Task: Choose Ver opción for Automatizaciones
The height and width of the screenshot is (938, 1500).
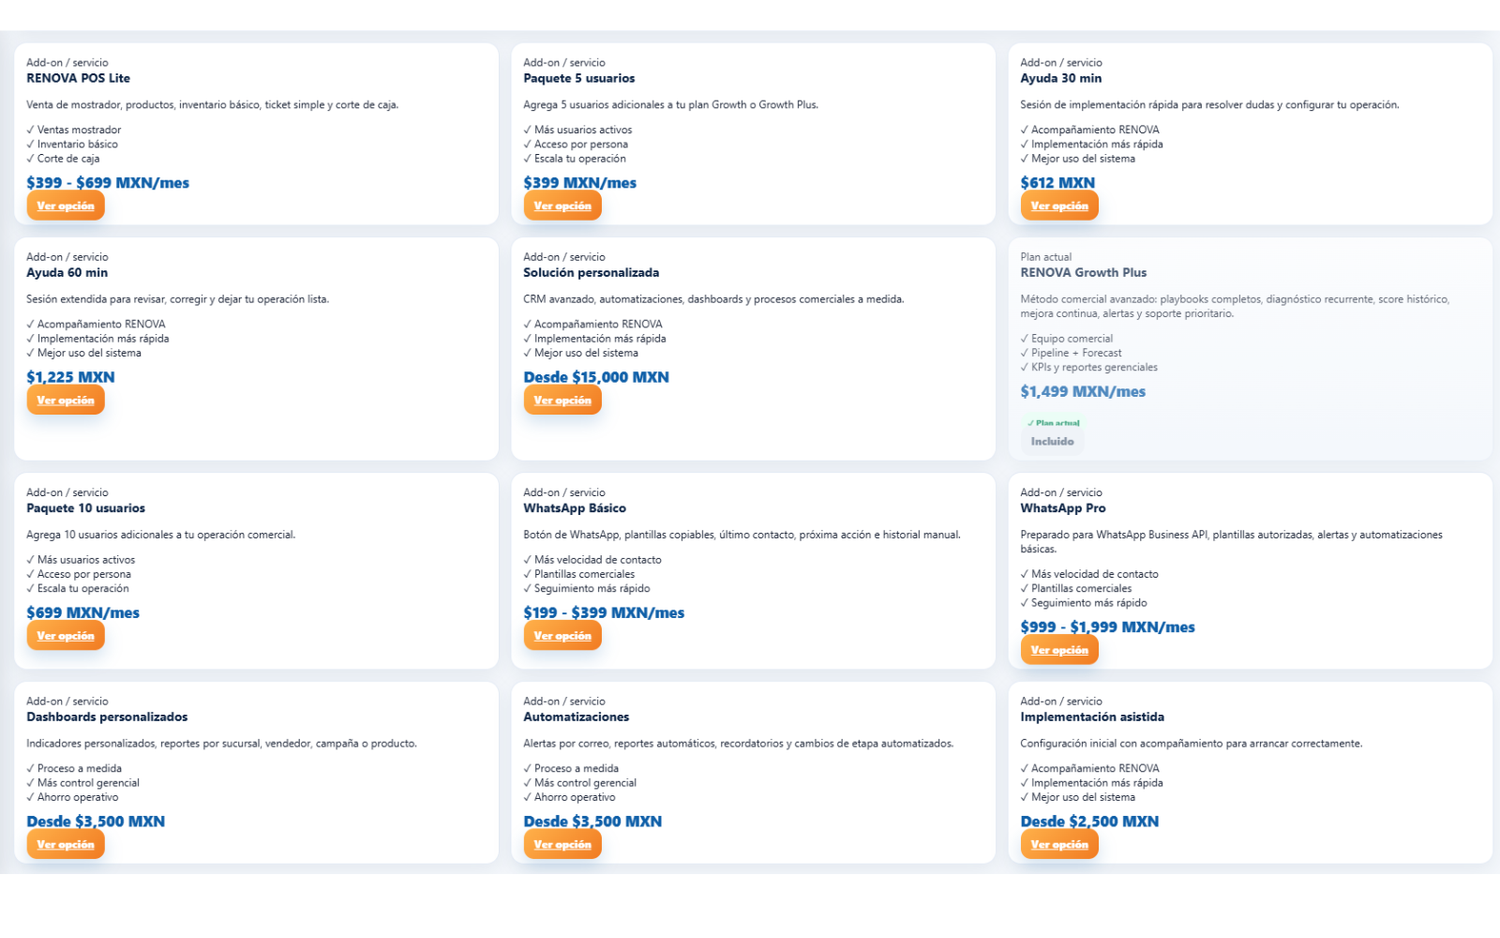Action: click(x=562, y=845)
